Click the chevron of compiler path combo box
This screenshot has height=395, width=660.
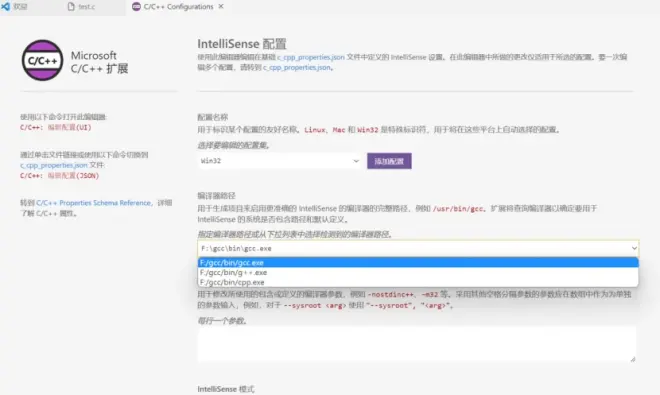click(633, 248)
